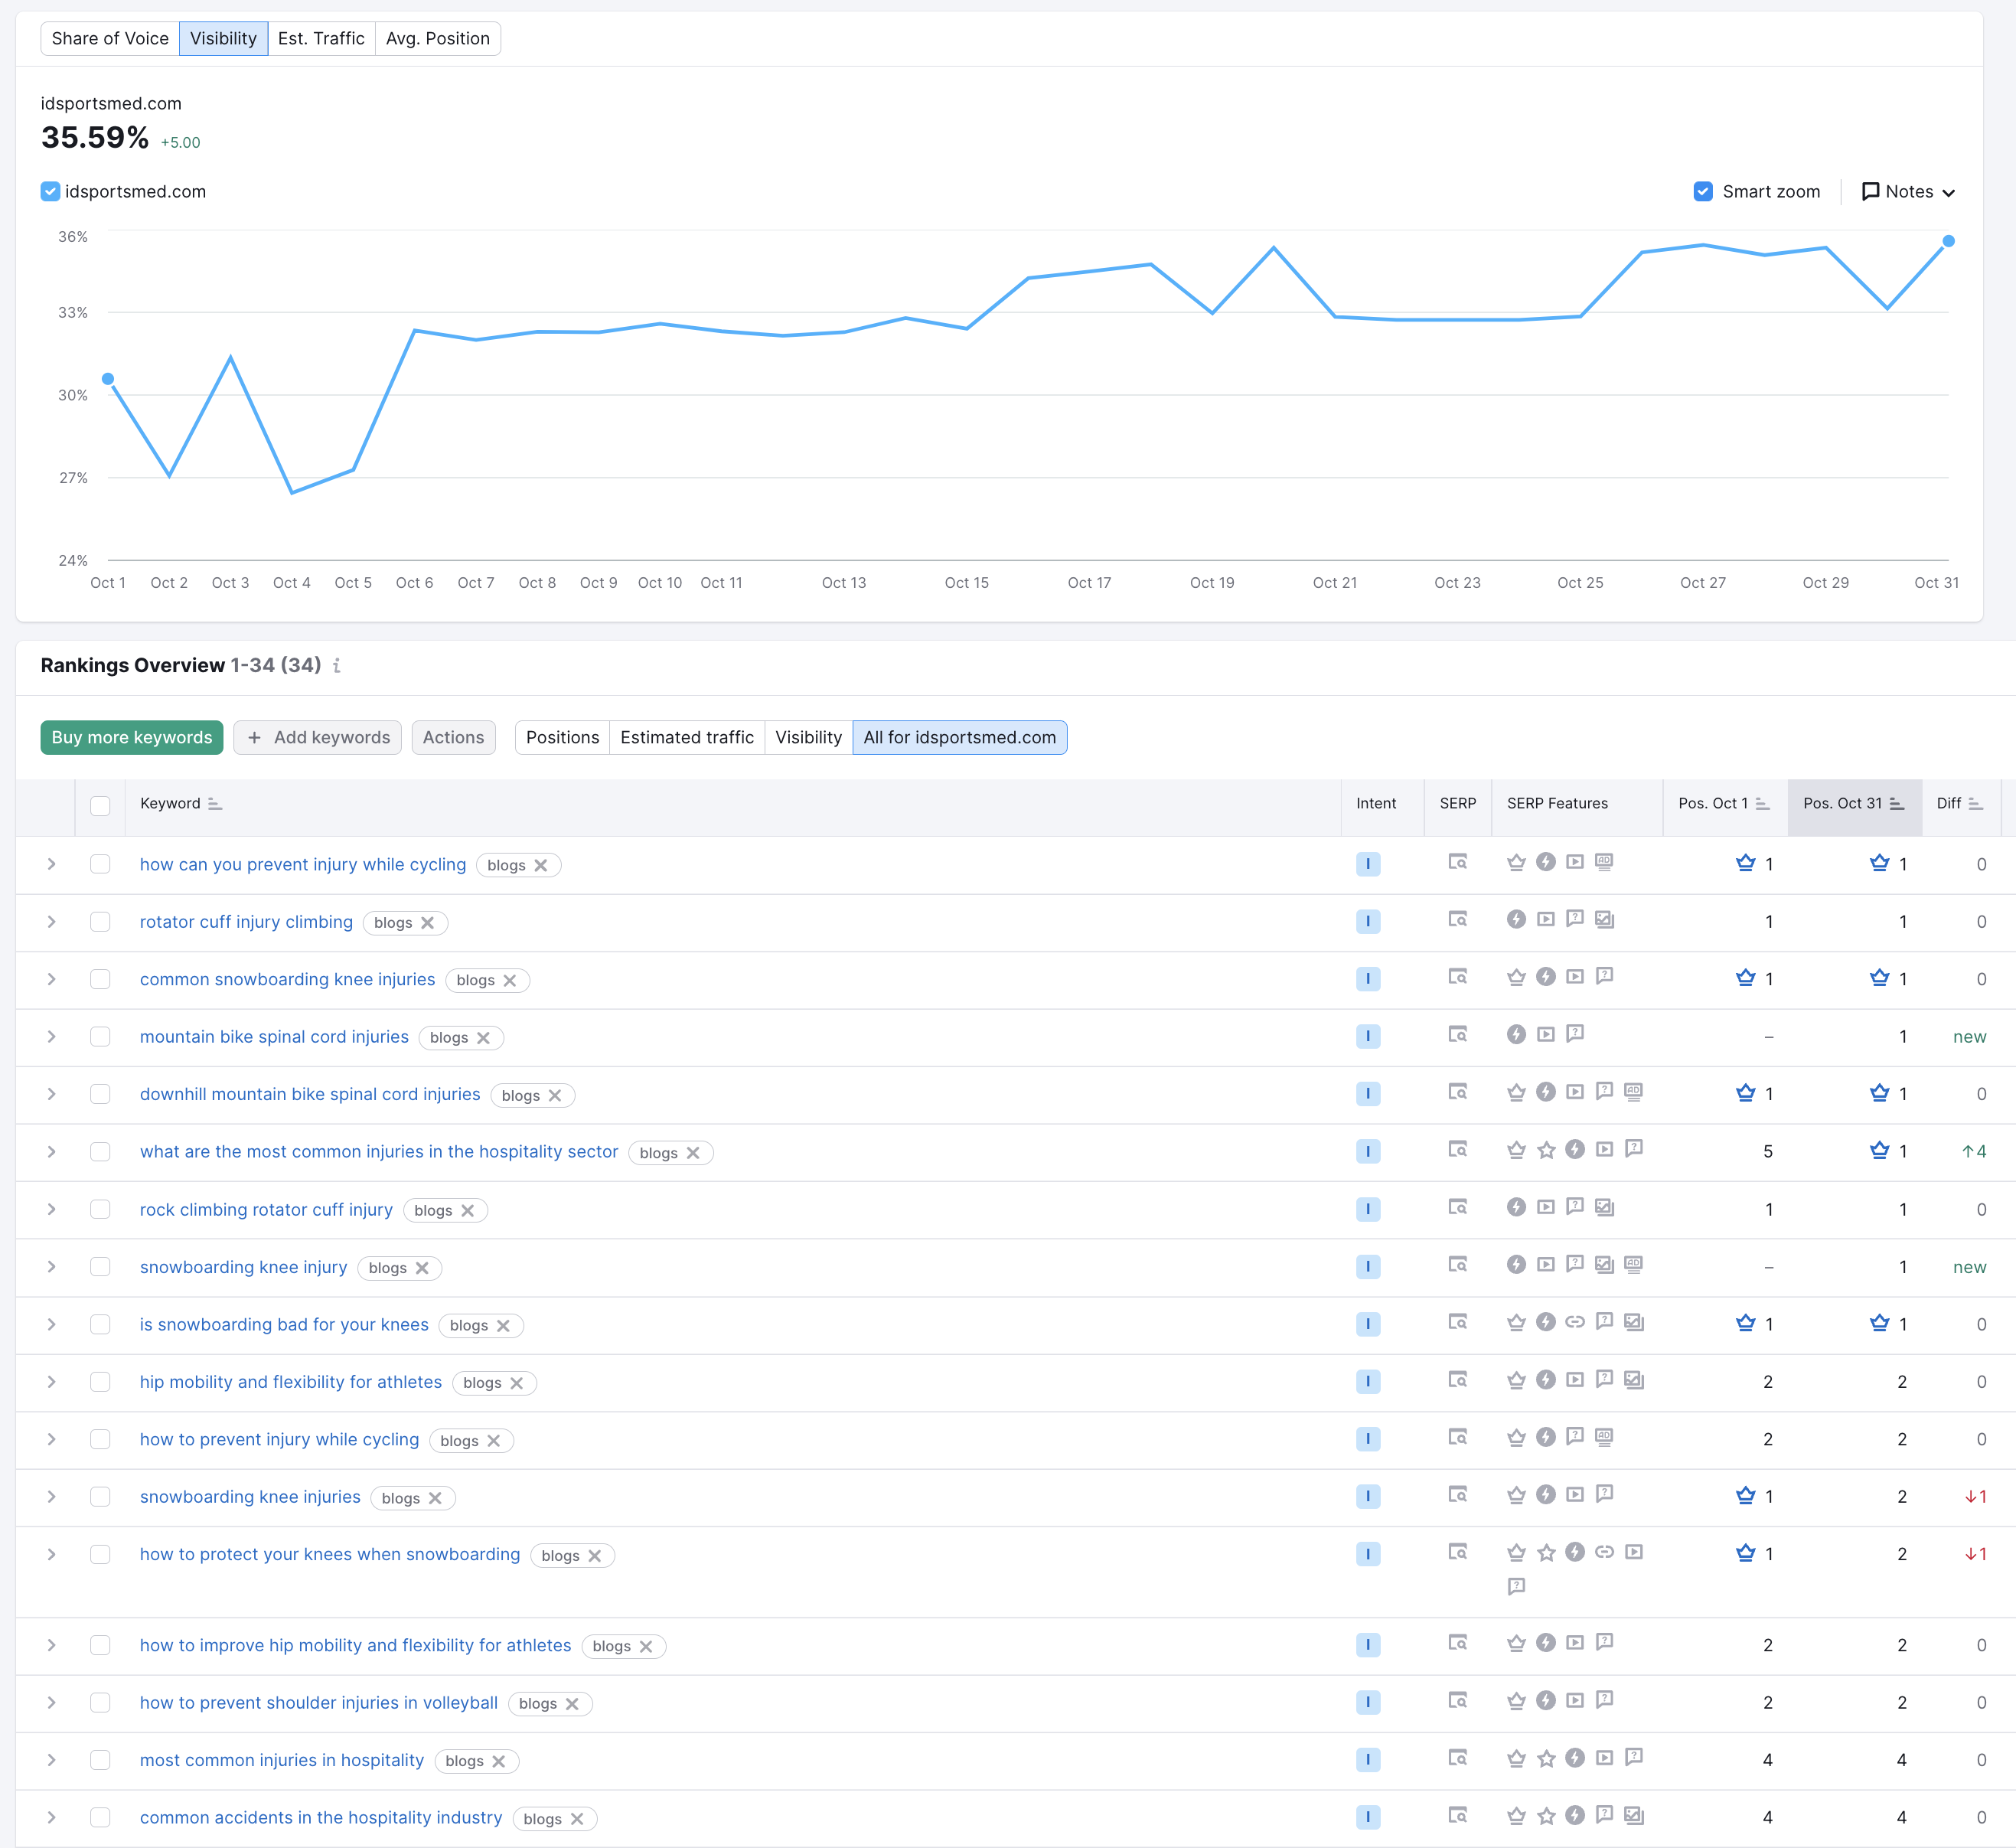The height and width of the screenshot is (1848, 2016).
Task: Expand row 'is snowboarding bad for your knees'
Action: (x=51, y=1324)
